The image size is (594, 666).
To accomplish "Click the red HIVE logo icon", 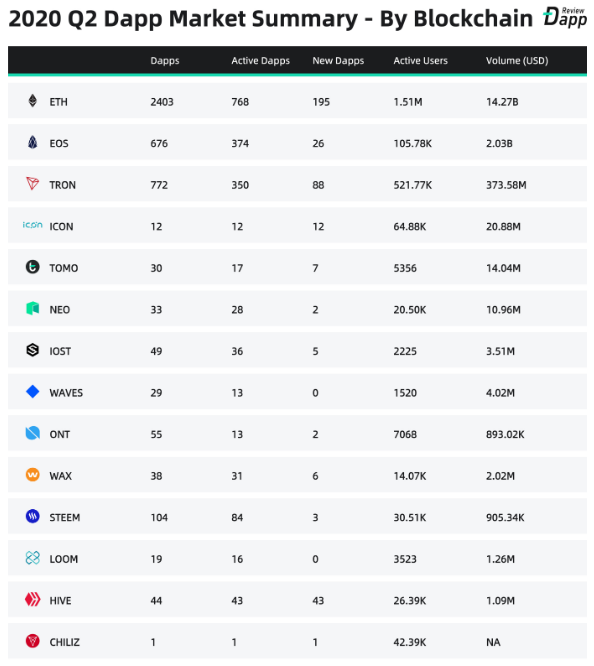I will coord(33,599).
